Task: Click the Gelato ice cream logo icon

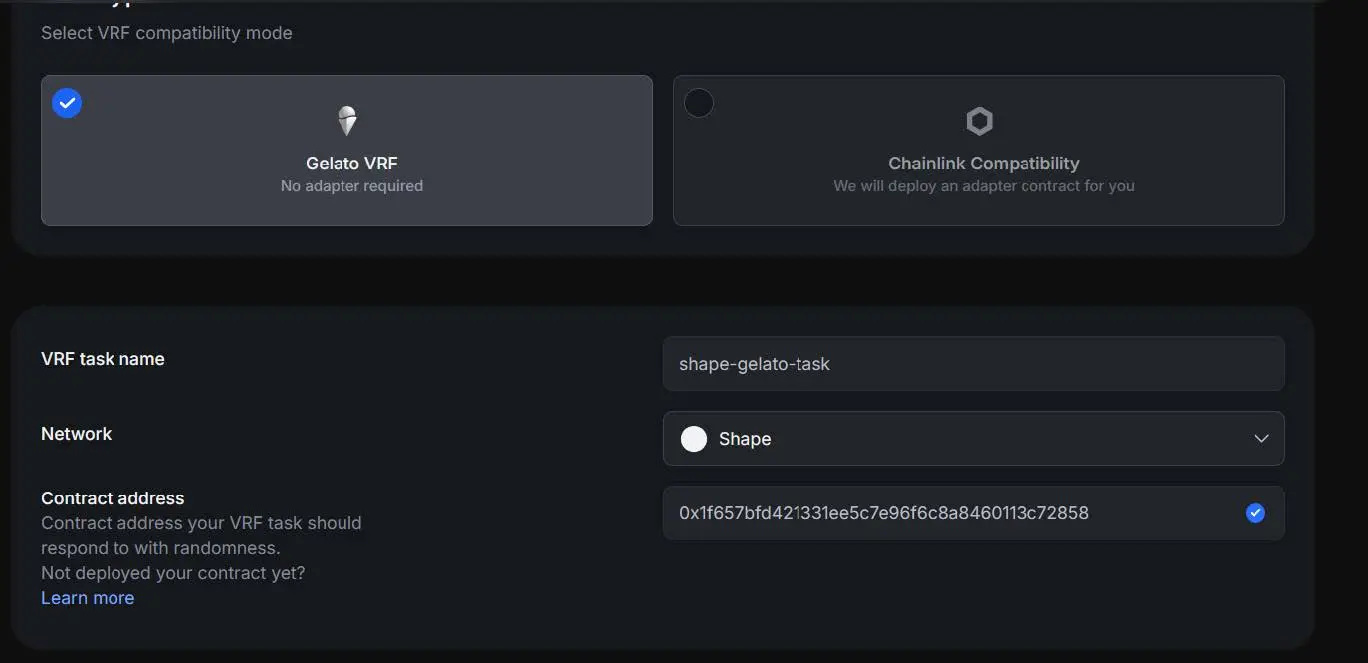Action: [x=347, y=121]
